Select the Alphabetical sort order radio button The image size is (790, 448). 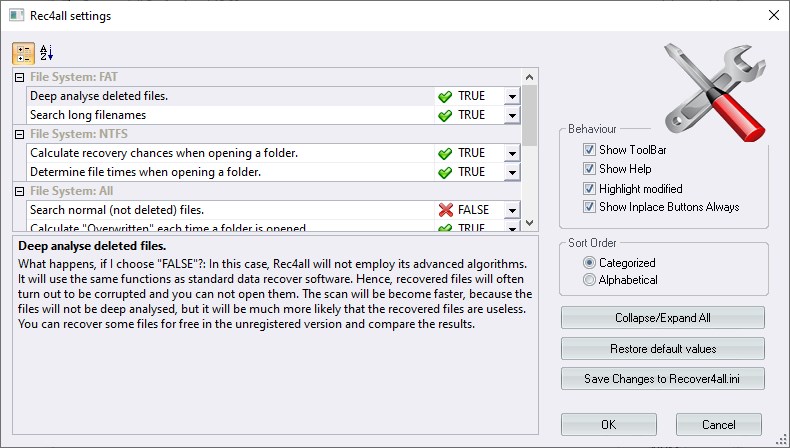tap(589, 280)
